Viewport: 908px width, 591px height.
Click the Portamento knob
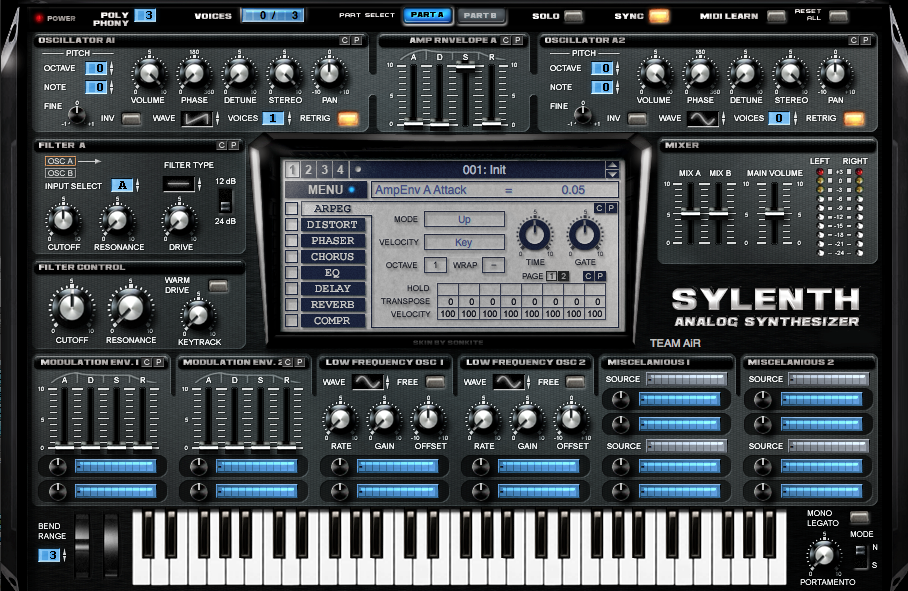[823, 555]
